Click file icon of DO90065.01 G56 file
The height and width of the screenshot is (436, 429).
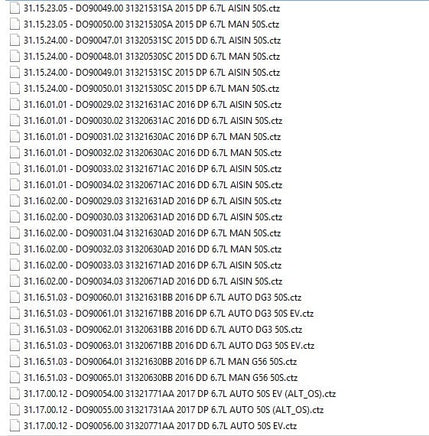(15, 377)
